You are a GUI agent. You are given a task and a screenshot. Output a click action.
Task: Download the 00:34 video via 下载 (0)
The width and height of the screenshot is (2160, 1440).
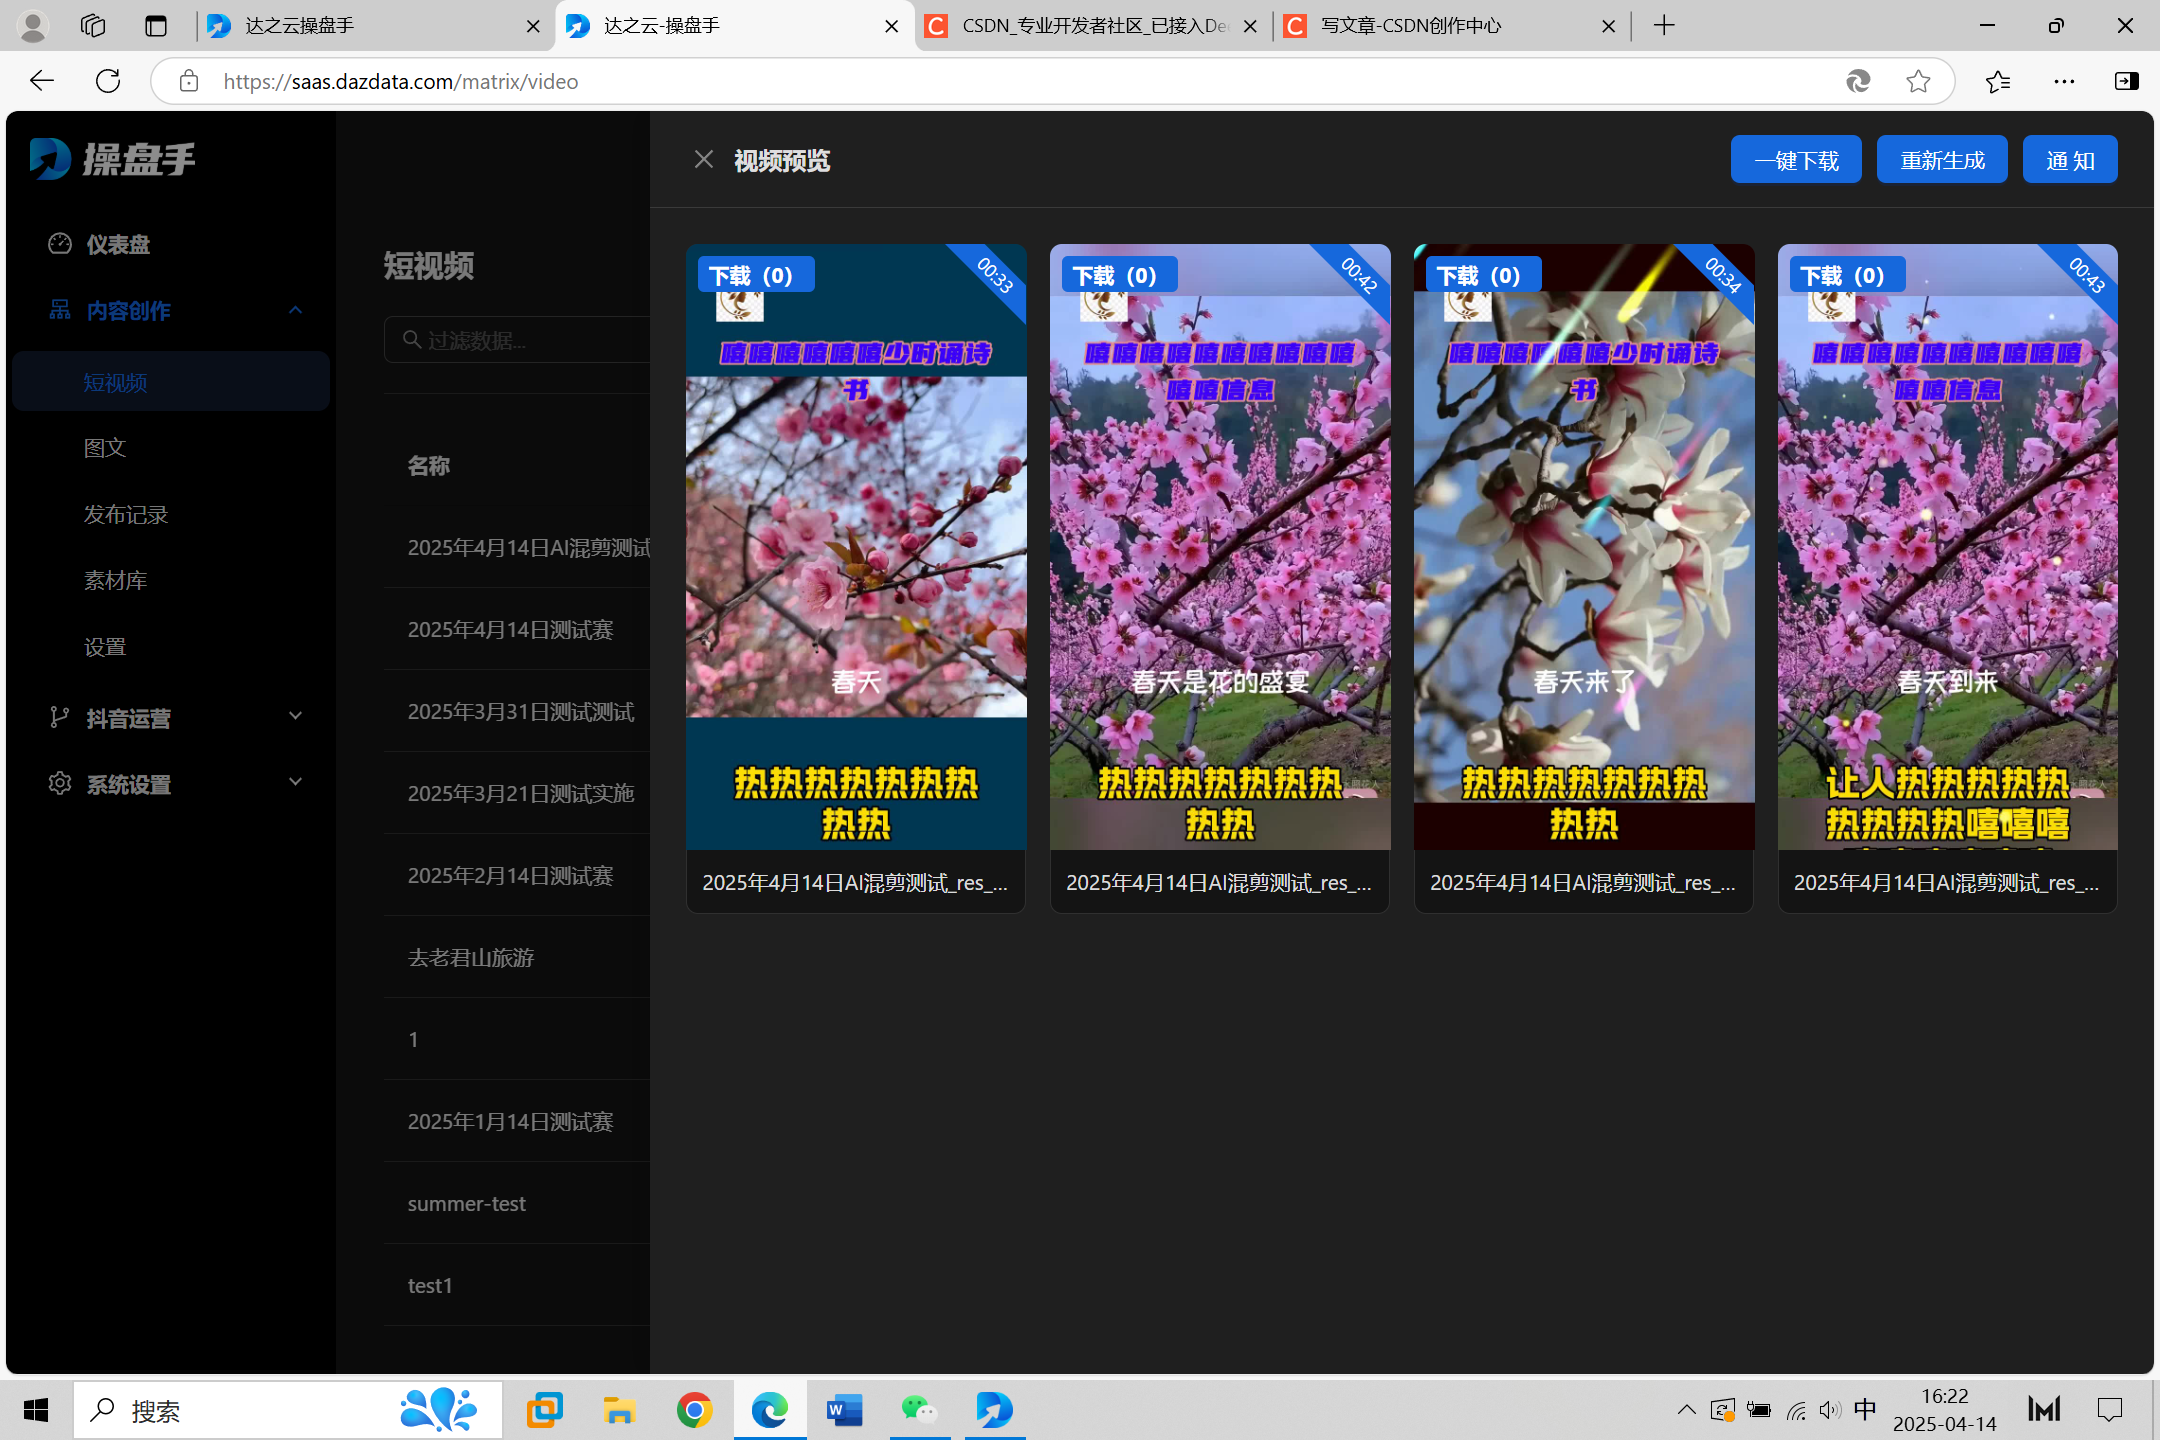click(1483, 275)
